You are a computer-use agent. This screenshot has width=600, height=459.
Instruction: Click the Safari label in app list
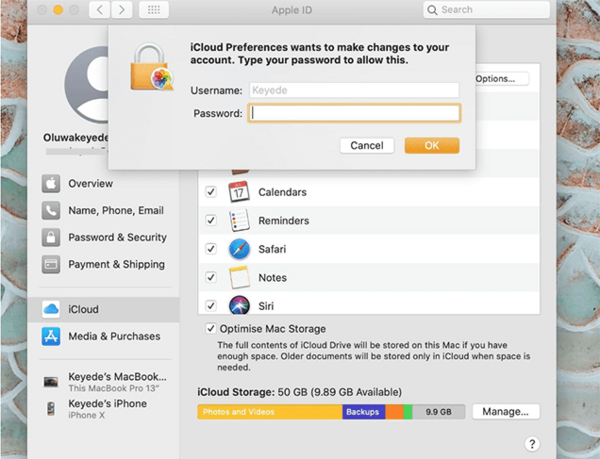tap(272, 249)
